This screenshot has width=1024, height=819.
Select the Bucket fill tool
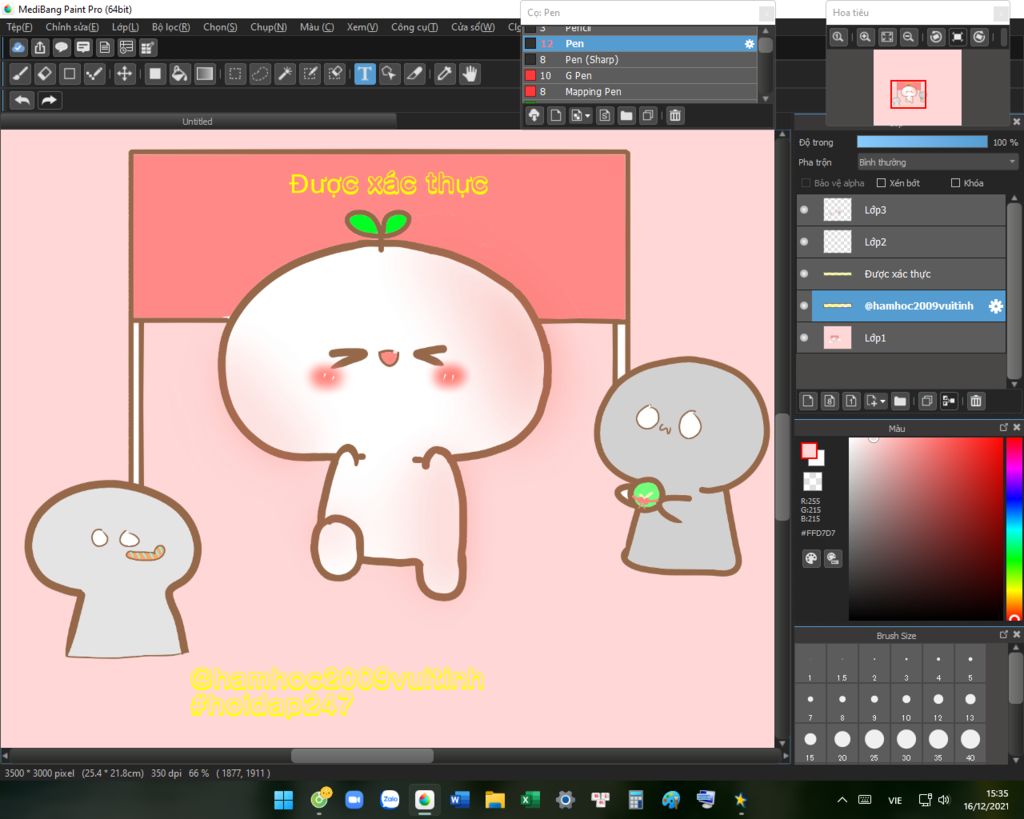pos(179,74)
